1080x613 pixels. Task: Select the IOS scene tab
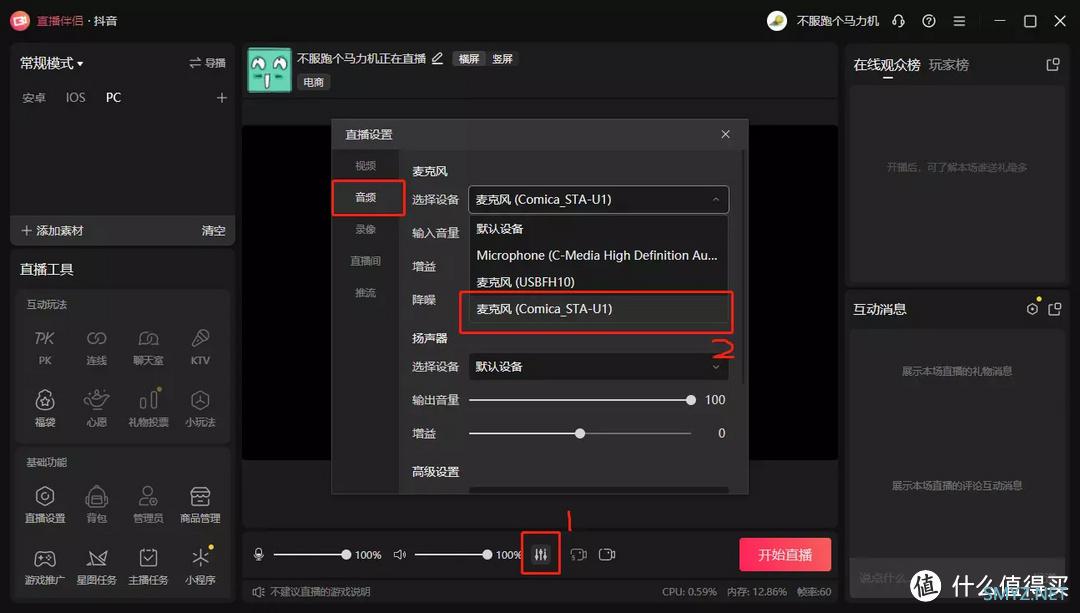pyautogui.click(x=76, y=98)
